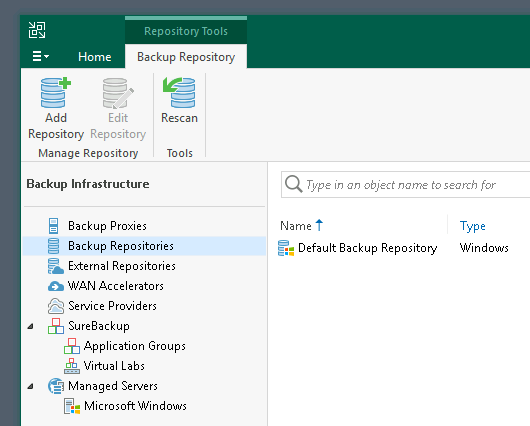Open Microsoft Windows under Managed Servers
The width and height of the screenshot is (530, 426).
pyautogui.click(x=135, y=406)
